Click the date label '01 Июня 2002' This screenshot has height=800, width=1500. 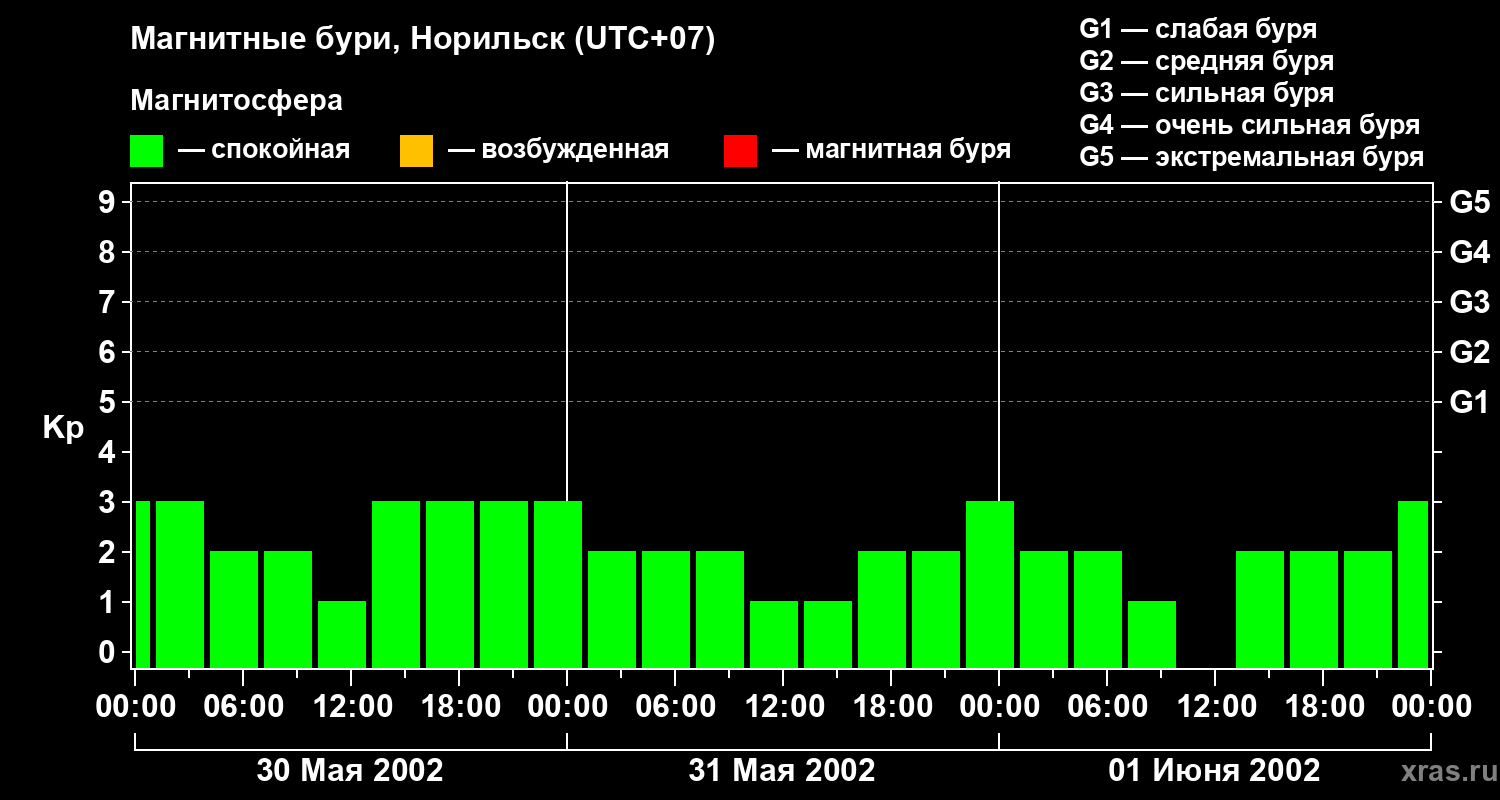1214,771
